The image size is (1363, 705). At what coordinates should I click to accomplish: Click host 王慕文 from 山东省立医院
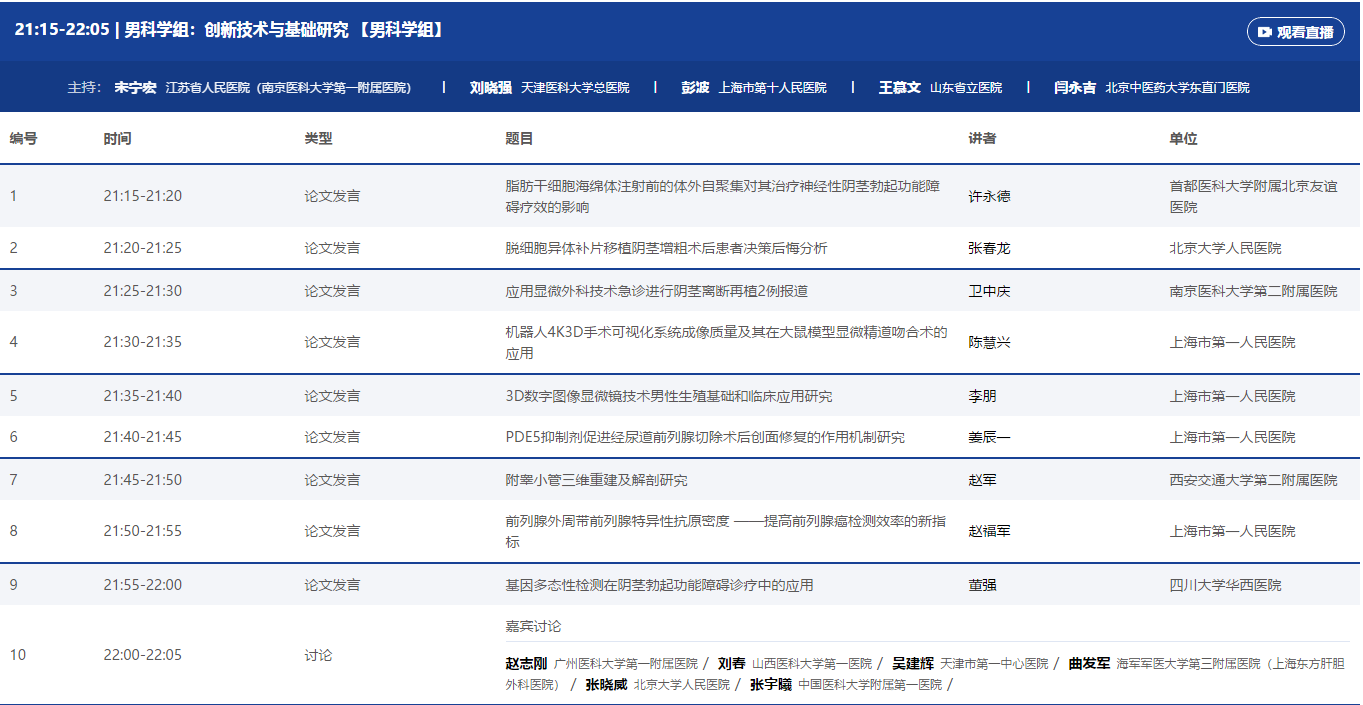tap(899, 88)
